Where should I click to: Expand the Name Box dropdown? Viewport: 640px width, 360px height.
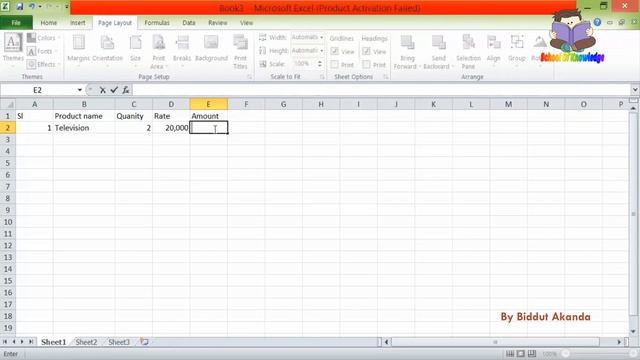pyautogui.click(x=80, y=90)
